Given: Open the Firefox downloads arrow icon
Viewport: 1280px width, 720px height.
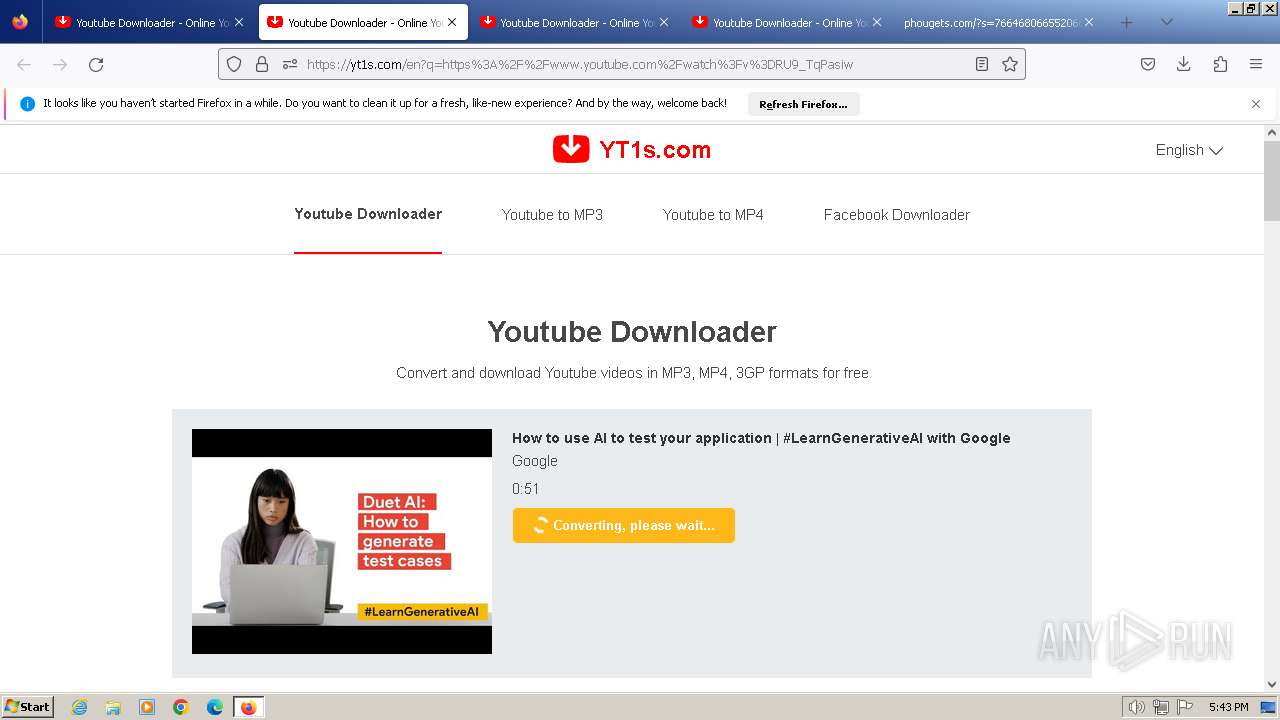Looking at the screenshot, I should (1184, 64).
